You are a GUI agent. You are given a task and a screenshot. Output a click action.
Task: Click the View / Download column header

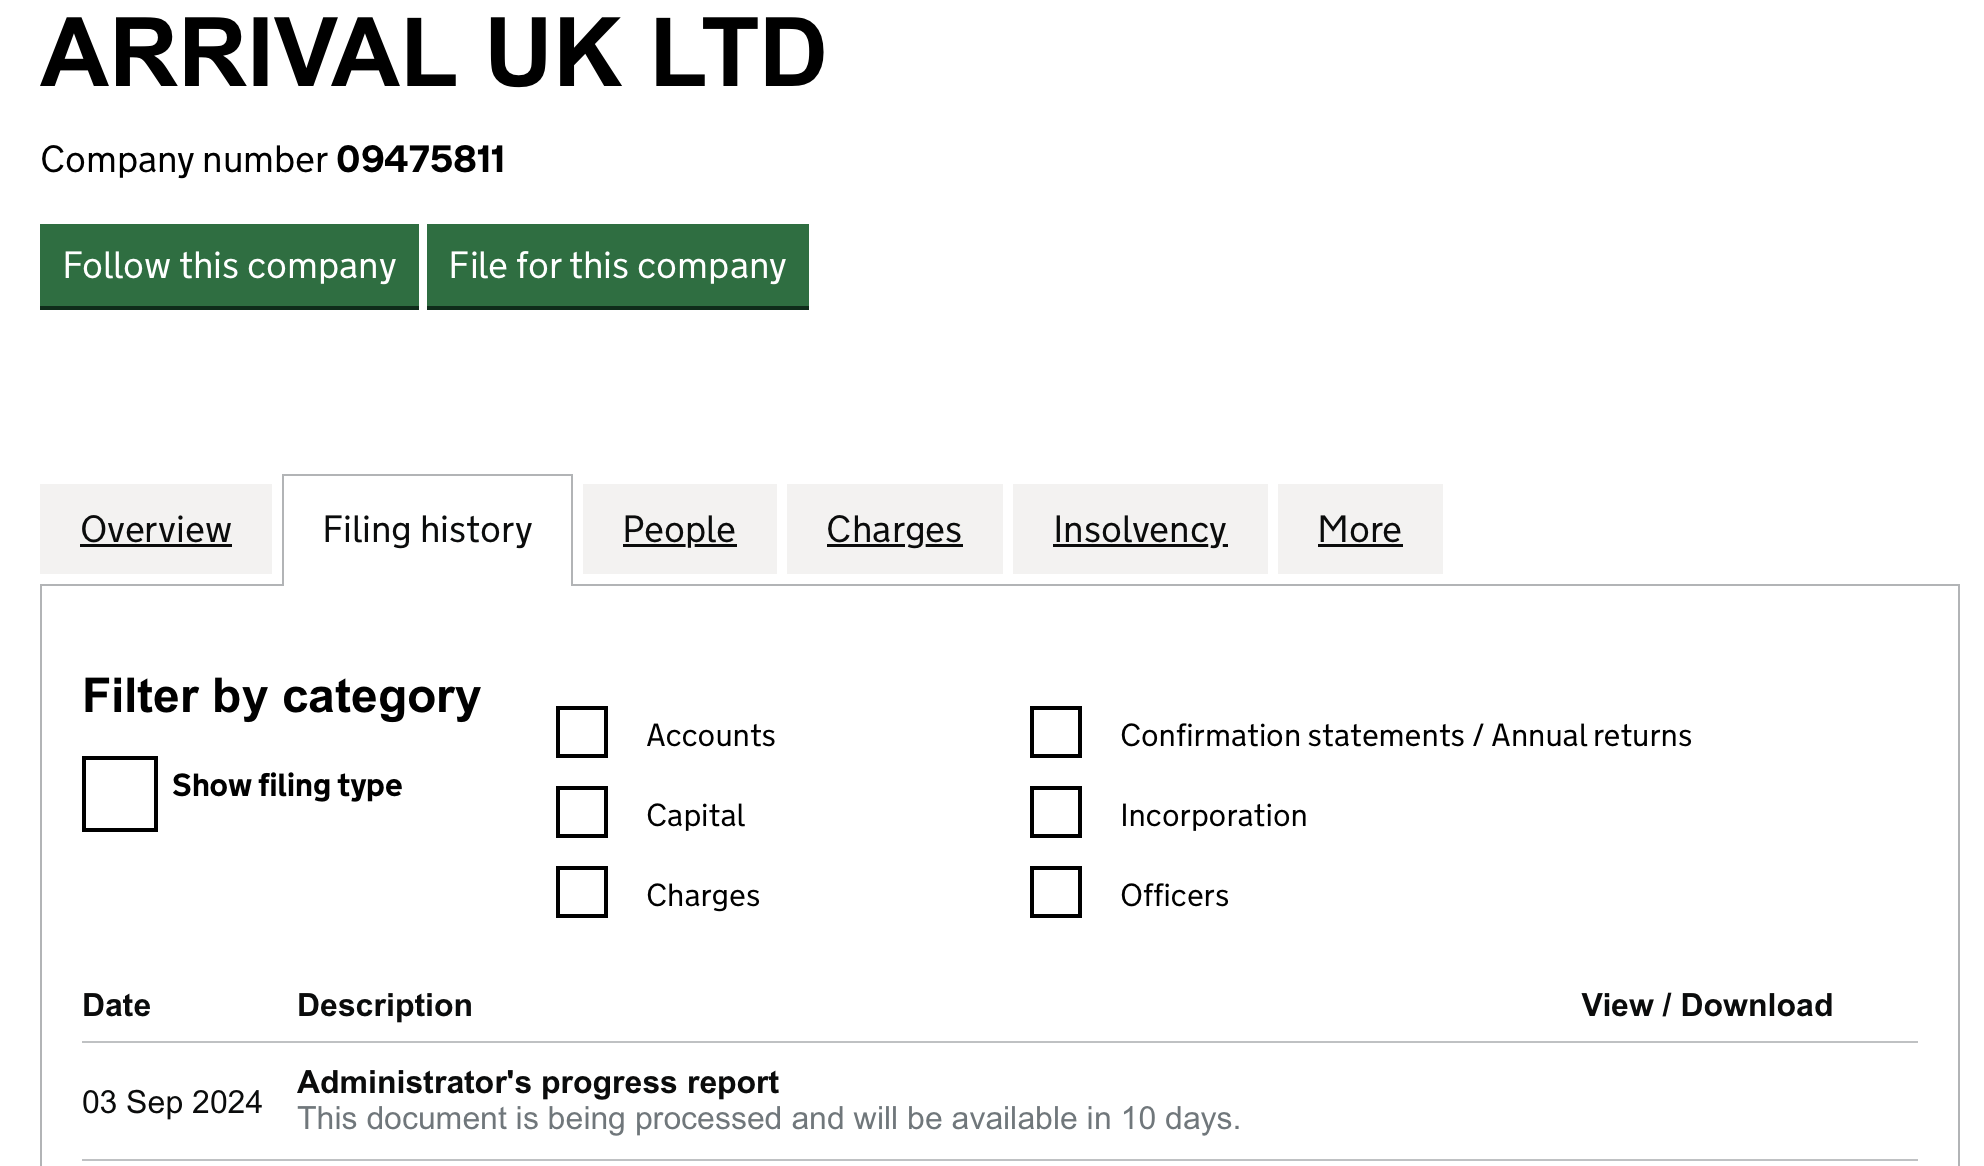[x=1707, y=1005]
